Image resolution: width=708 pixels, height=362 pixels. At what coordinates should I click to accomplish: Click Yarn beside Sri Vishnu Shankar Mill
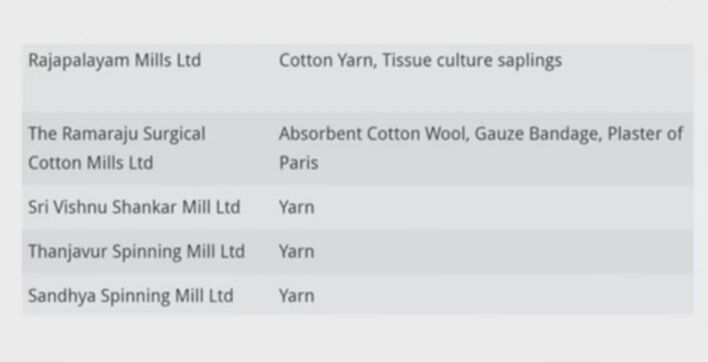297,208
